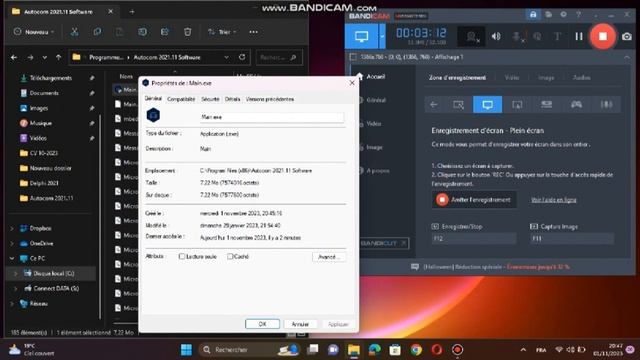Pause the Bandicam recording
Viewport: 640px width, 360px height.
(579, 36)
